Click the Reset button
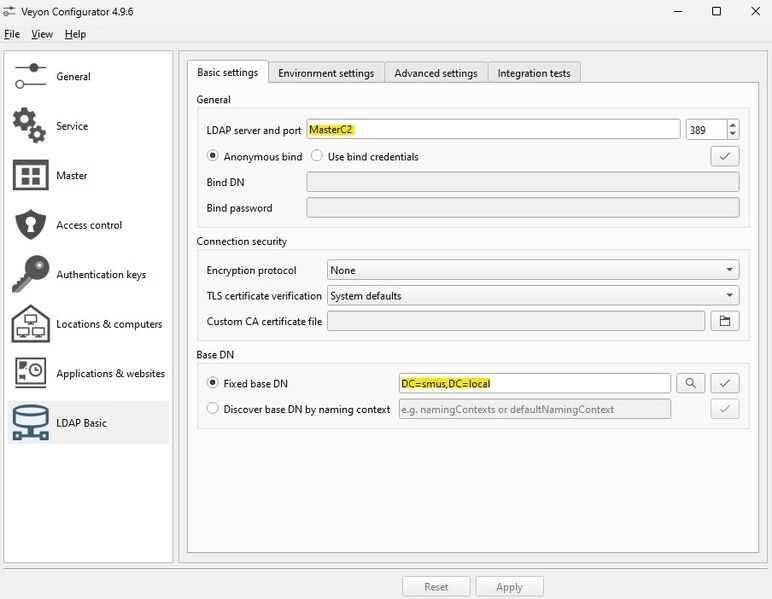Image resolution: width=772 pixels, height=599 pixels. [436, 587]
